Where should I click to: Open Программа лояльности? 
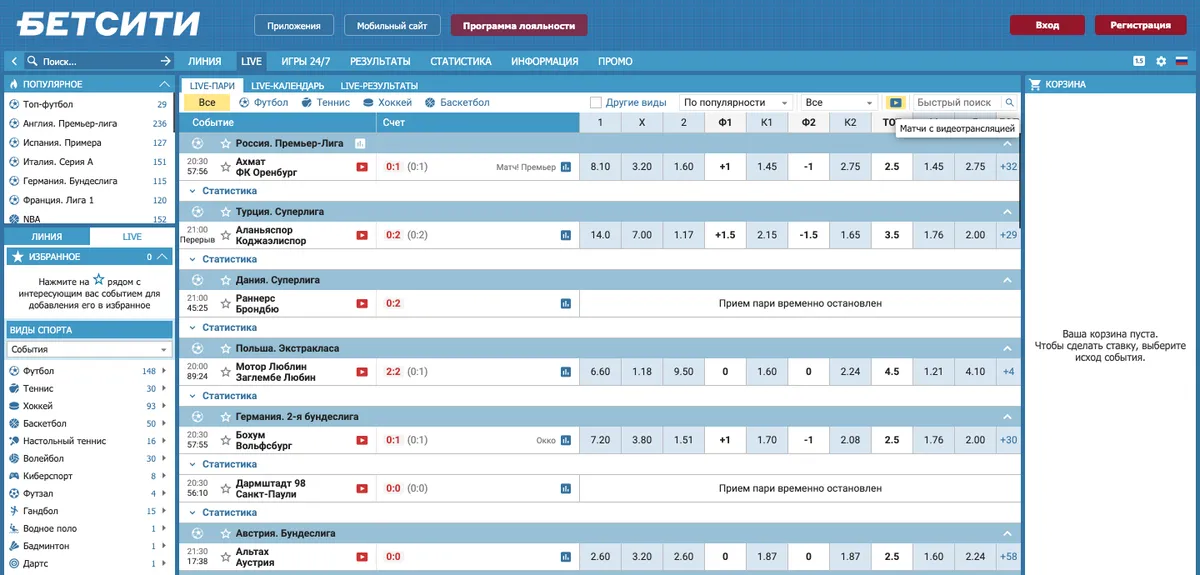tap(519, 25)
